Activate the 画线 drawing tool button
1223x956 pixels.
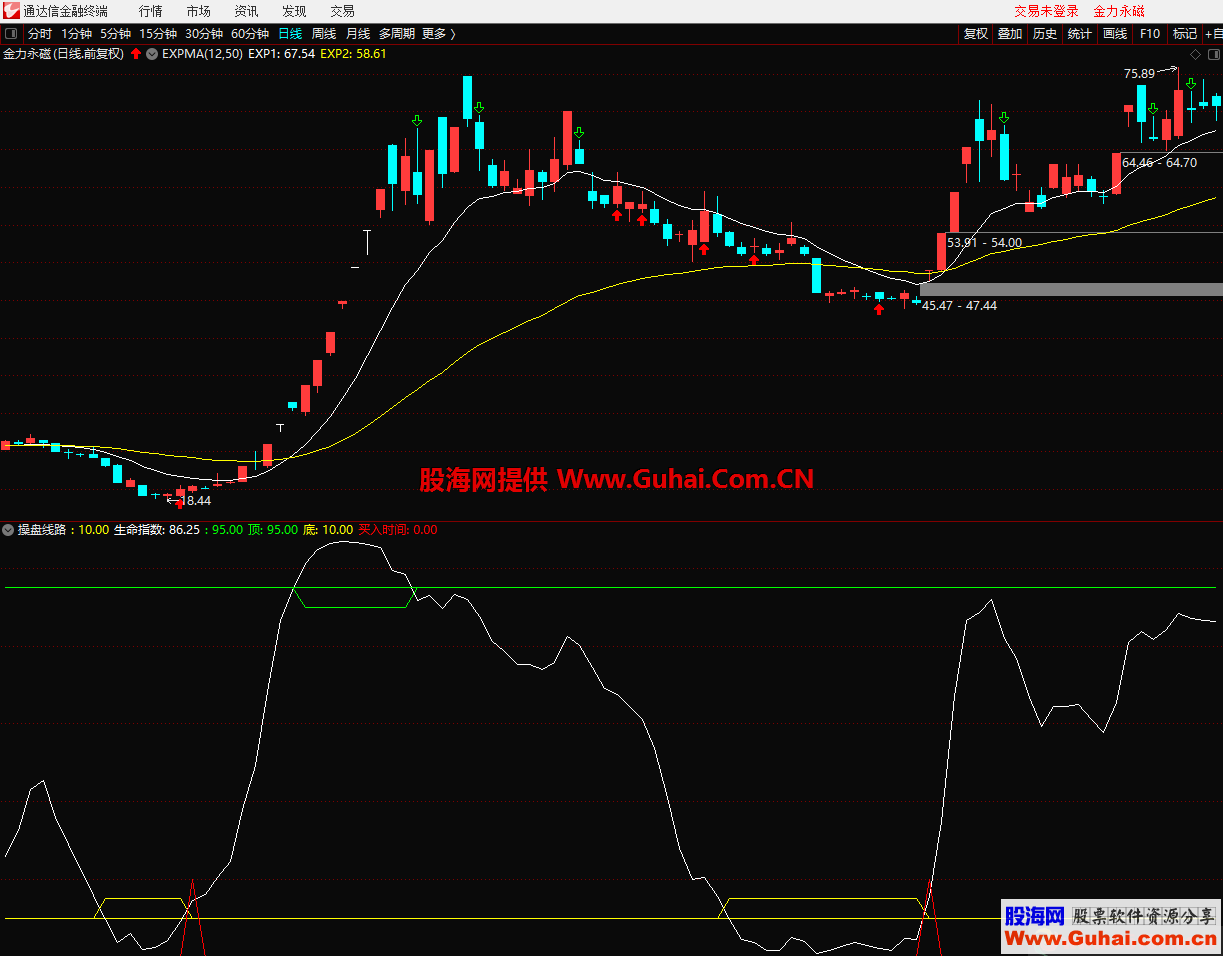1115,34
